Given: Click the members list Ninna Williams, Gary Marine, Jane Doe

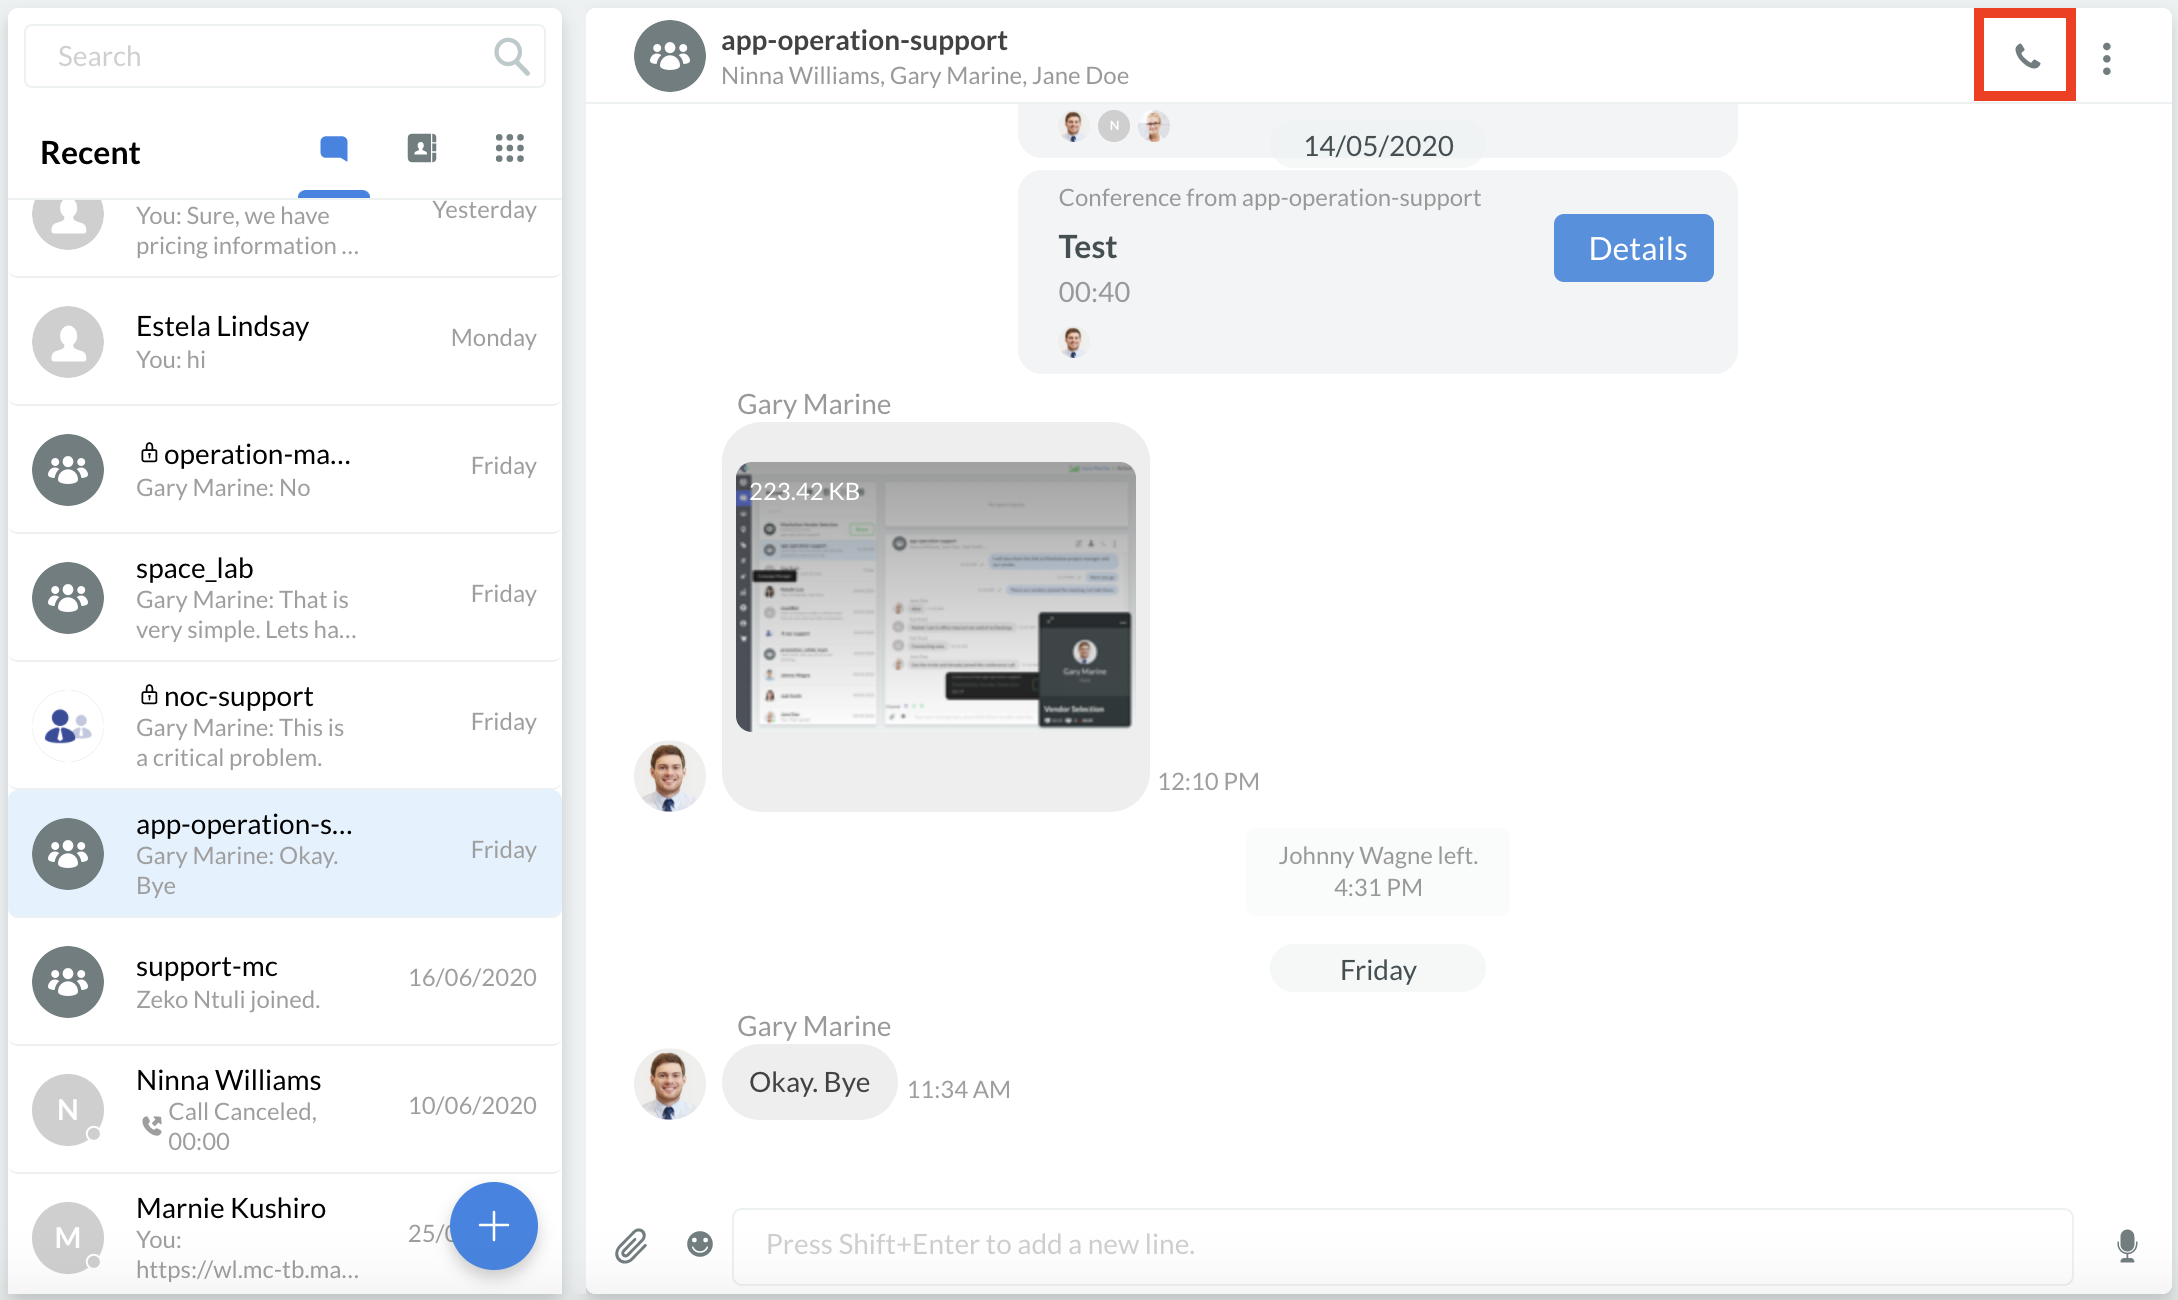Looking at the screenshot, I should (x=924, y=76).
